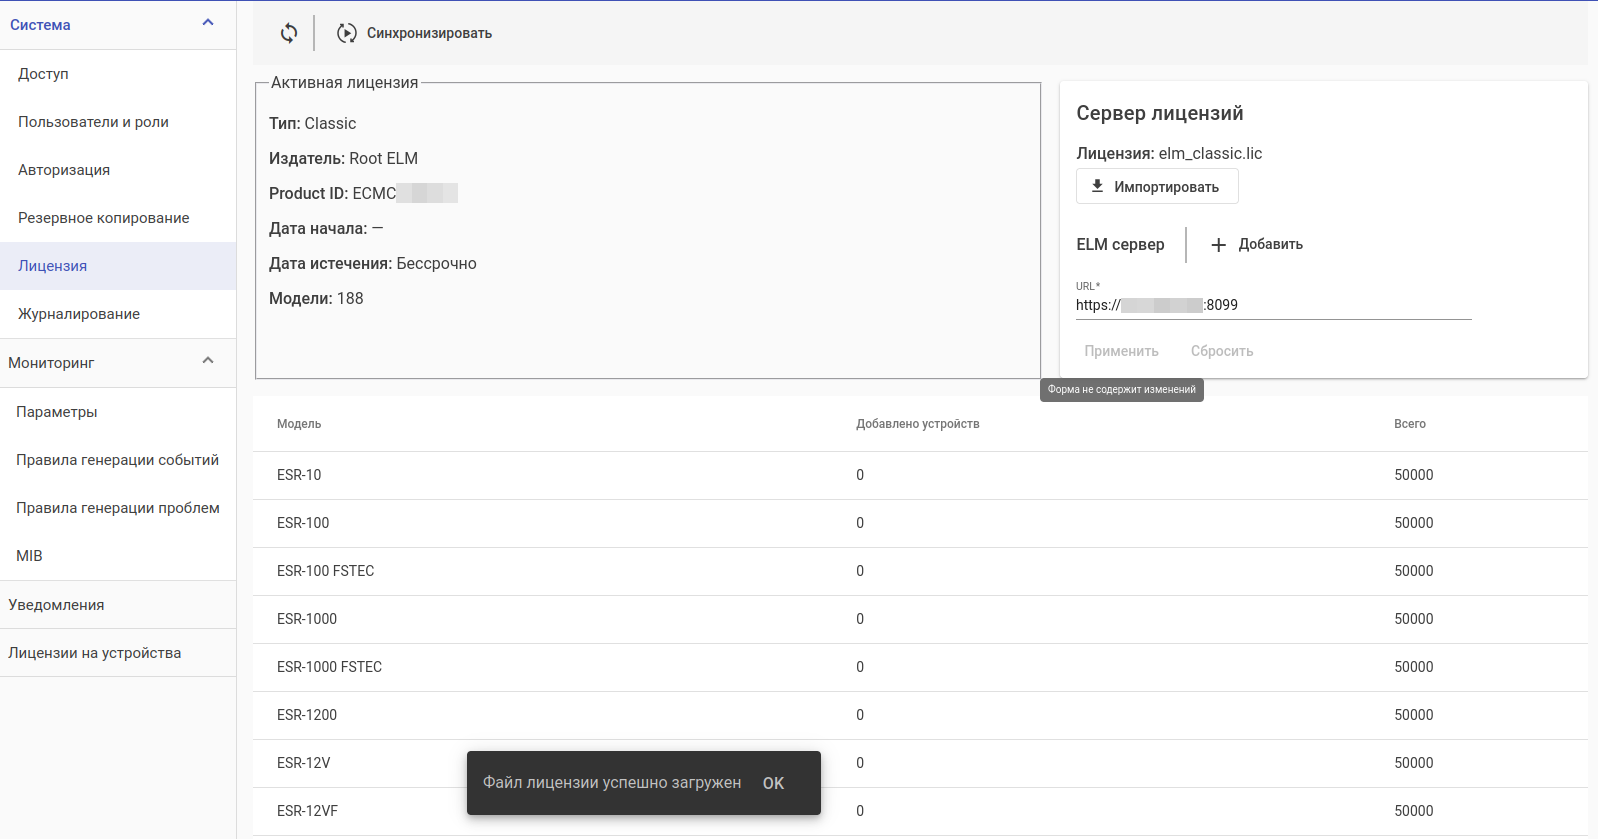Viewport: 1598px width, 839px height.
Task: Expand the Уведомления sidebar section
Action: click(x=56, y=605)
